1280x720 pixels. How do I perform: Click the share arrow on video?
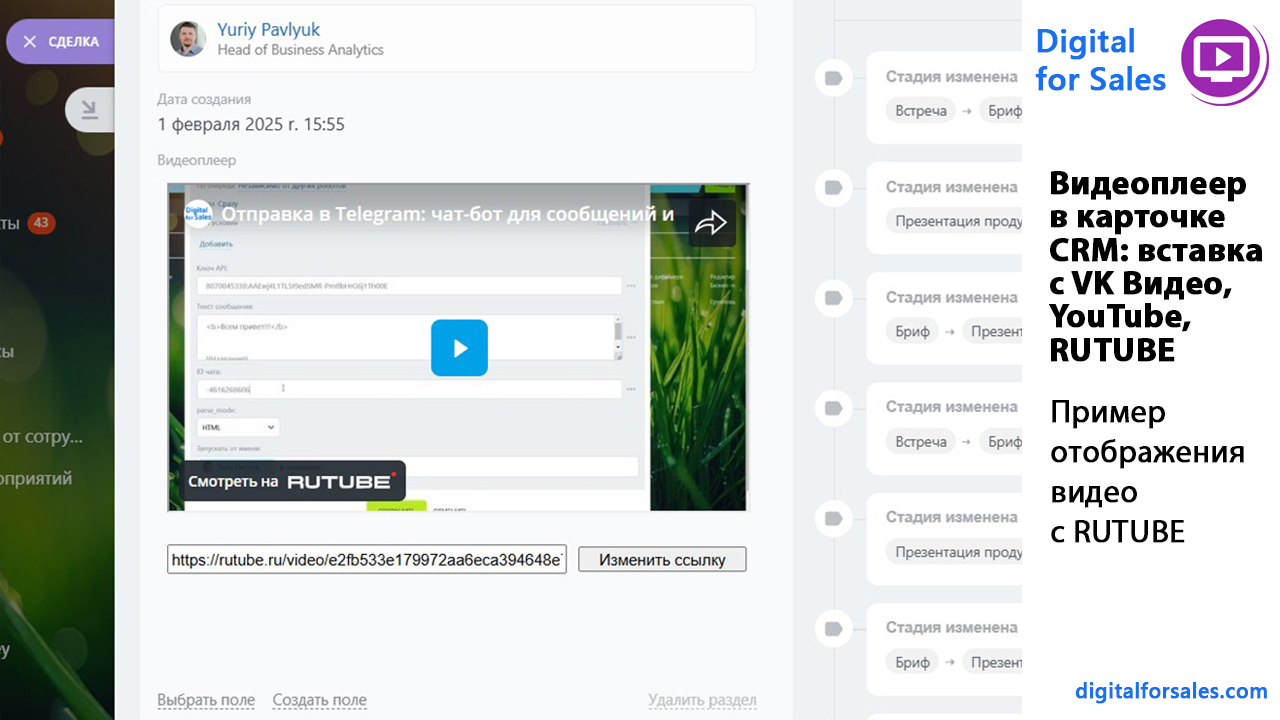(711, 223)
